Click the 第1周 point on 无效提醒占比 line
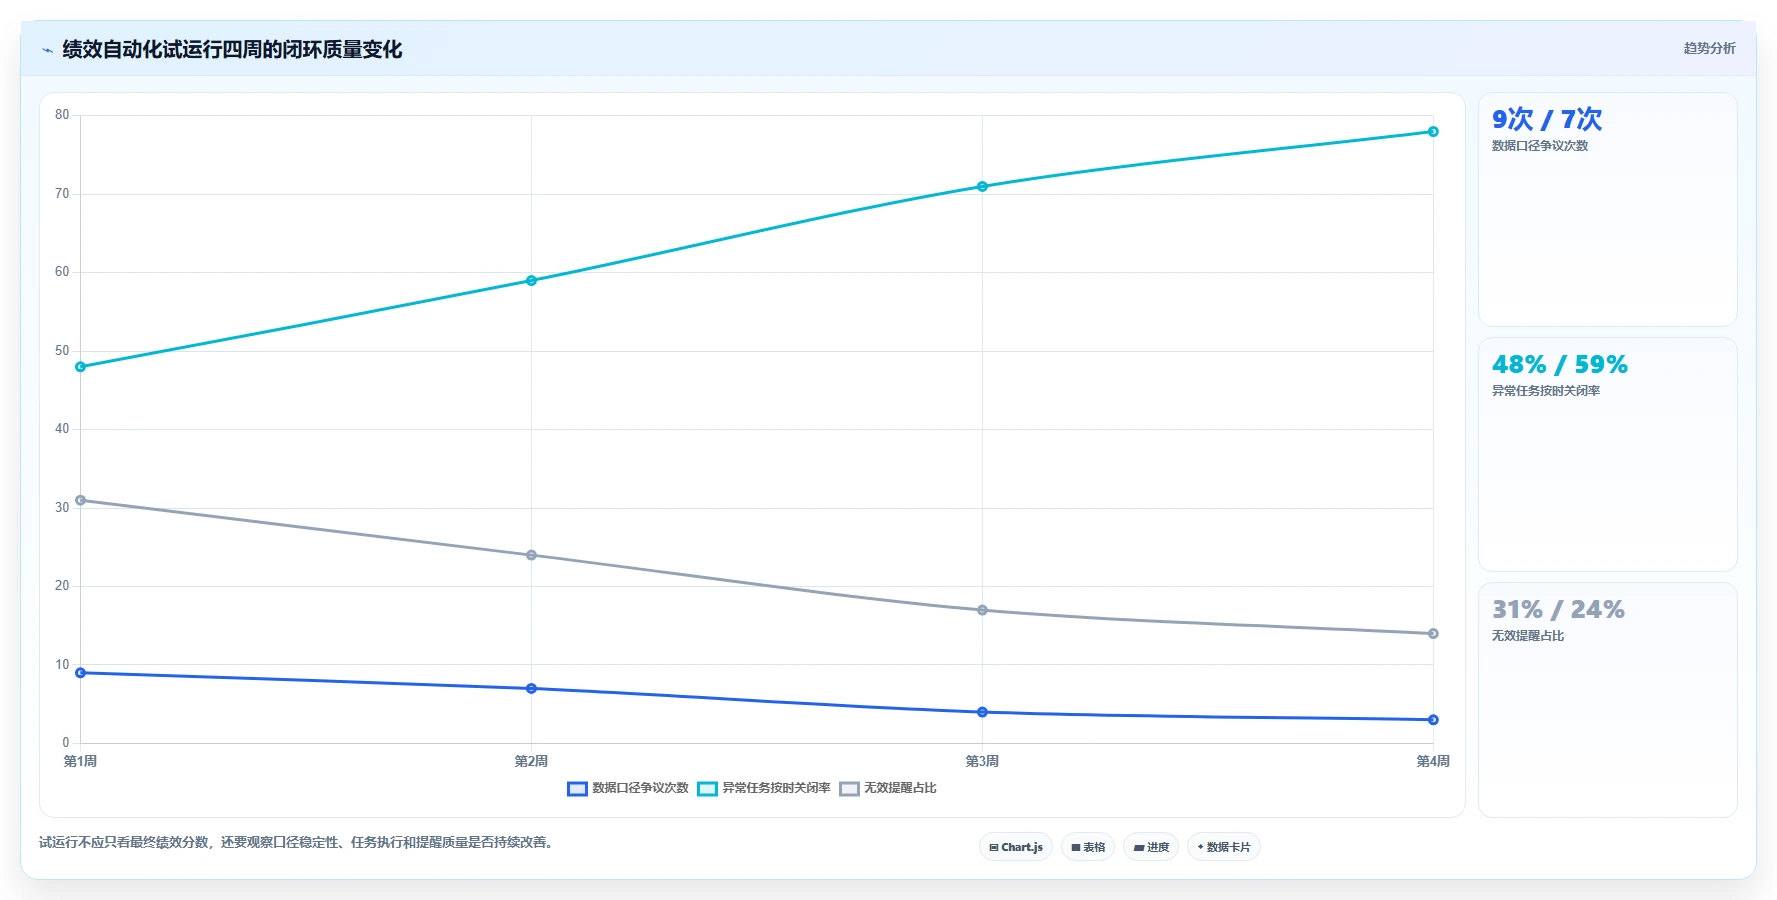 81,500
